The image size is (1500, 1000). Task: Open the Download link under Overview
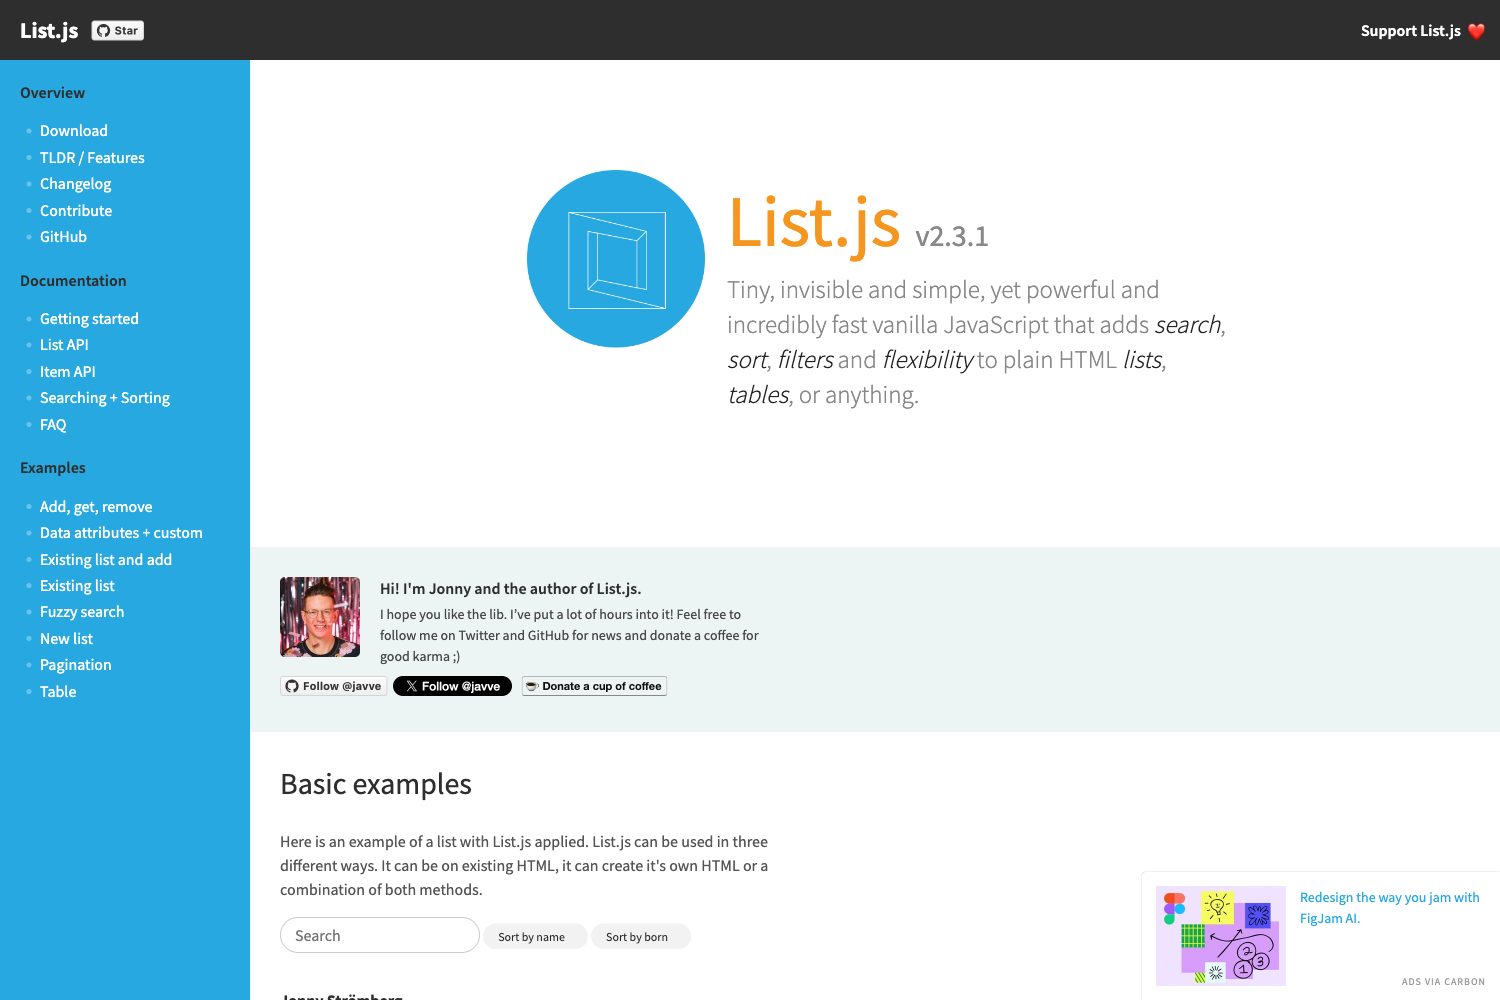tap(73, 130)
